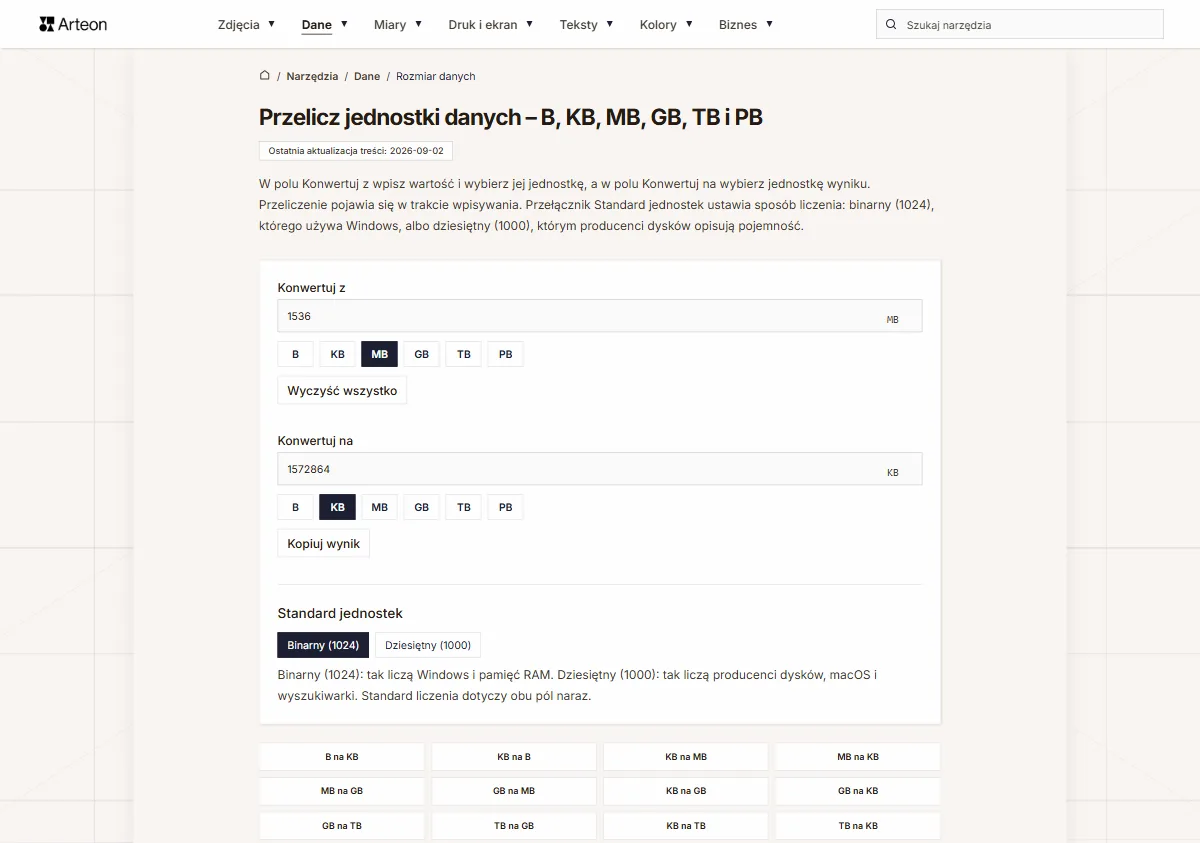The image size is (1200, 843).
Task: Open the Dane menu item
Action: tap(317, 25)
